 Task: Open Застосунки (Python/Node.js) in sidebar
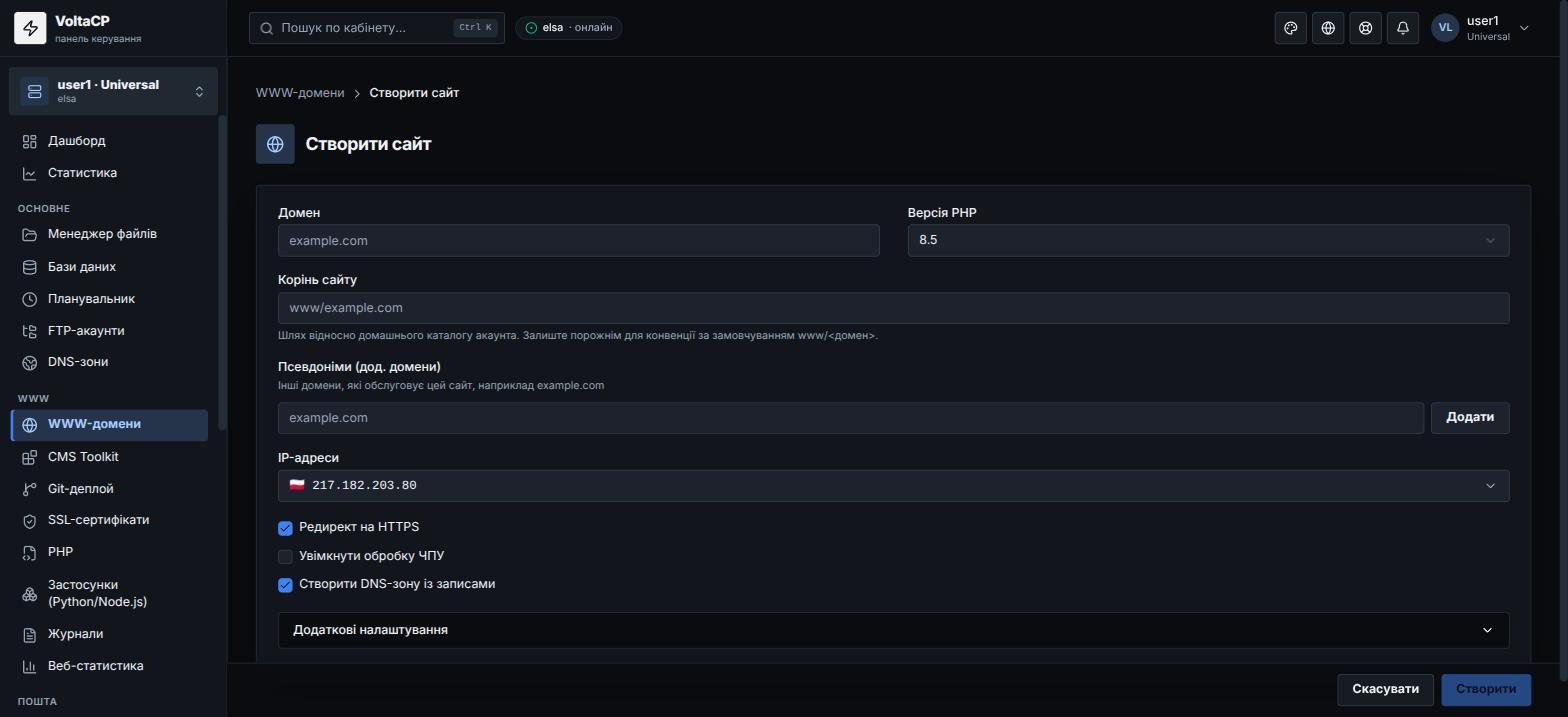coord(109,593)
